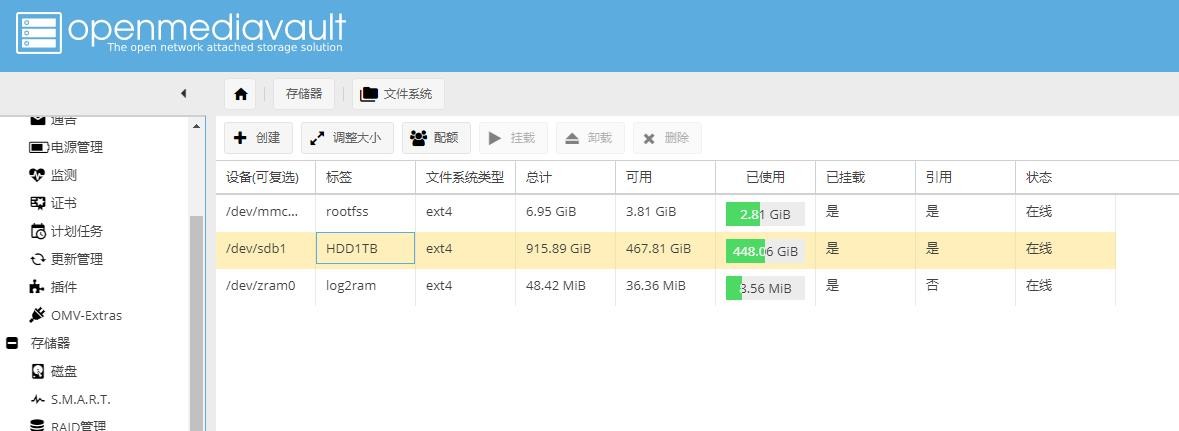Screen dimensions: 1179x431
Task: Collapse the sidebar with left arrow
Action: [183, 93]
